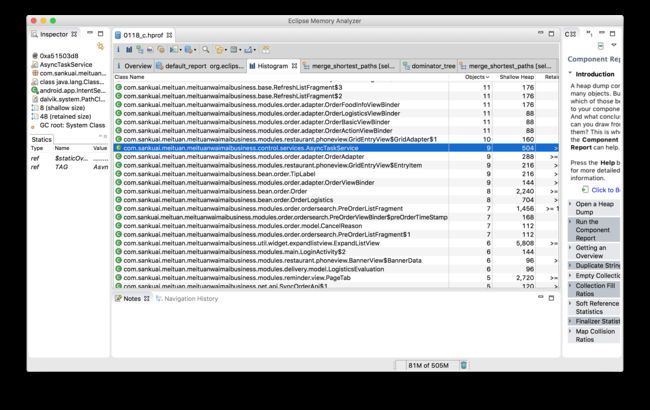Click the 'Click to Begin' link

click(x=606, y=190)
